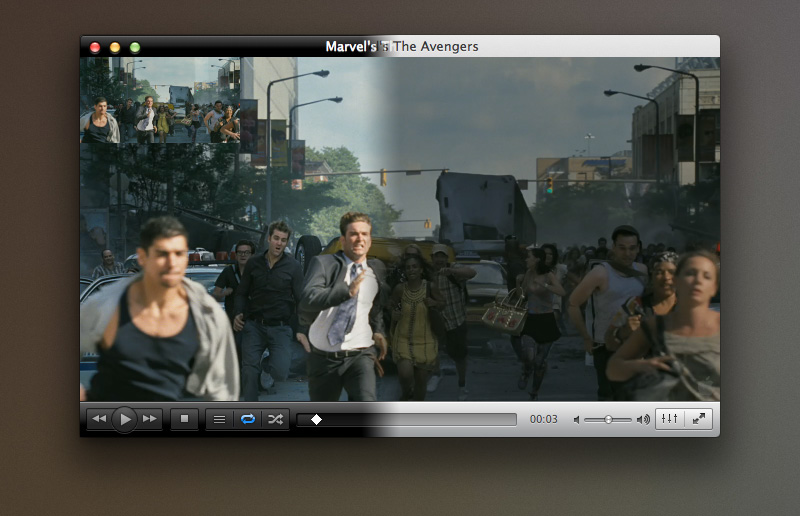Click the fast-forward (next) button
The width and height of the screenshot is (800, 516).
point(151,419)
